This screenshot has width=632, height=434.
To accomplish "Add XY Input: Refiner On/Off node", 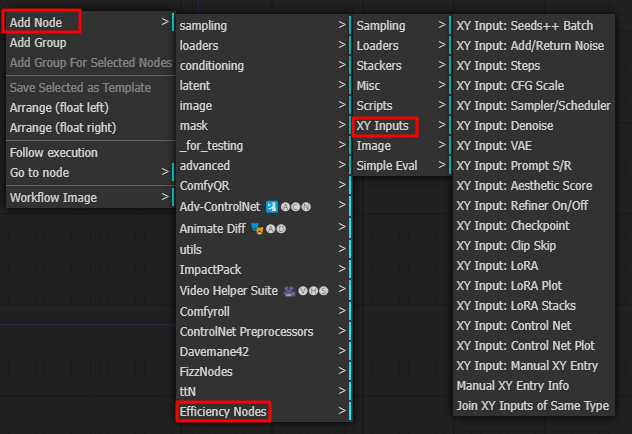I will tap(534, 206).
